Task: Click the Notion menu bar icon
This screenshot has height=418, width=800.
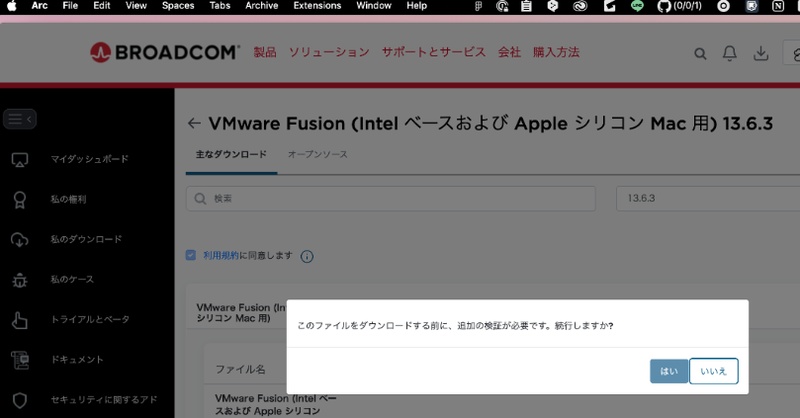Action: pyautogui.click(x=778, y=6)
